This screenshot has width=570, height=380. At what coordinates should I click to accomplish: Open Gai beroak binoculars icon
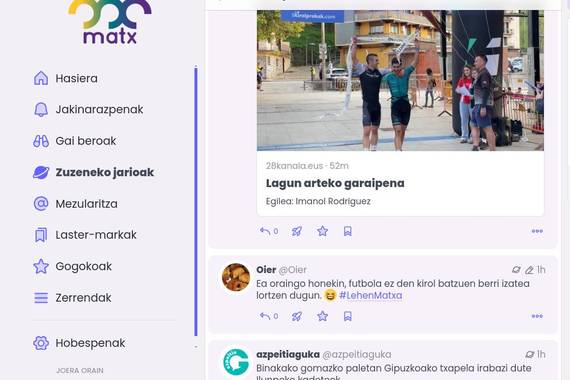(41, 141)
